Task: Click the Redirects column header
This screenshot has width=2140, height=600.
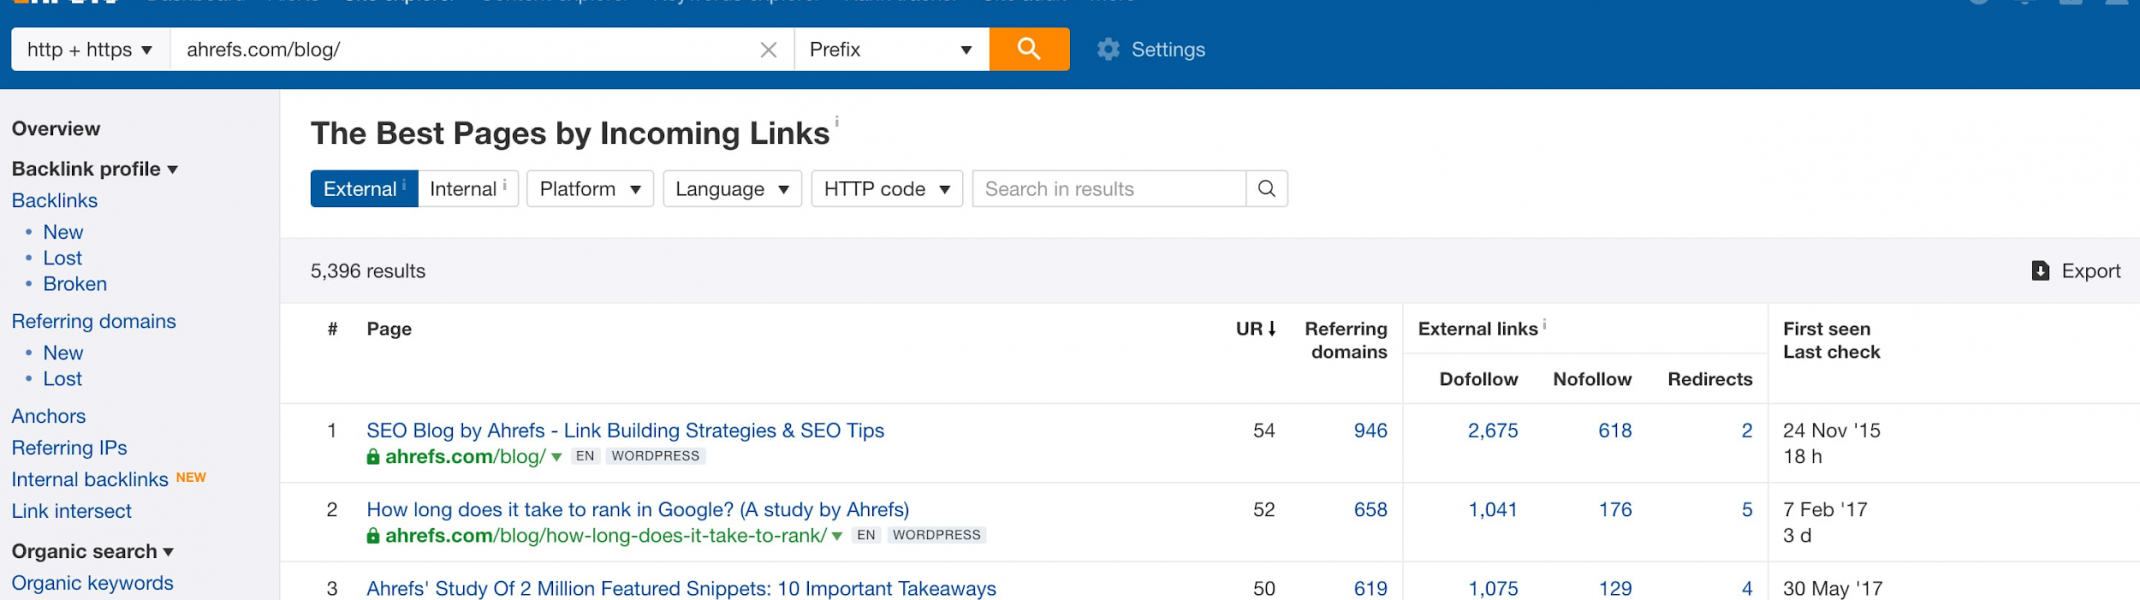Action: [1710, 379]
